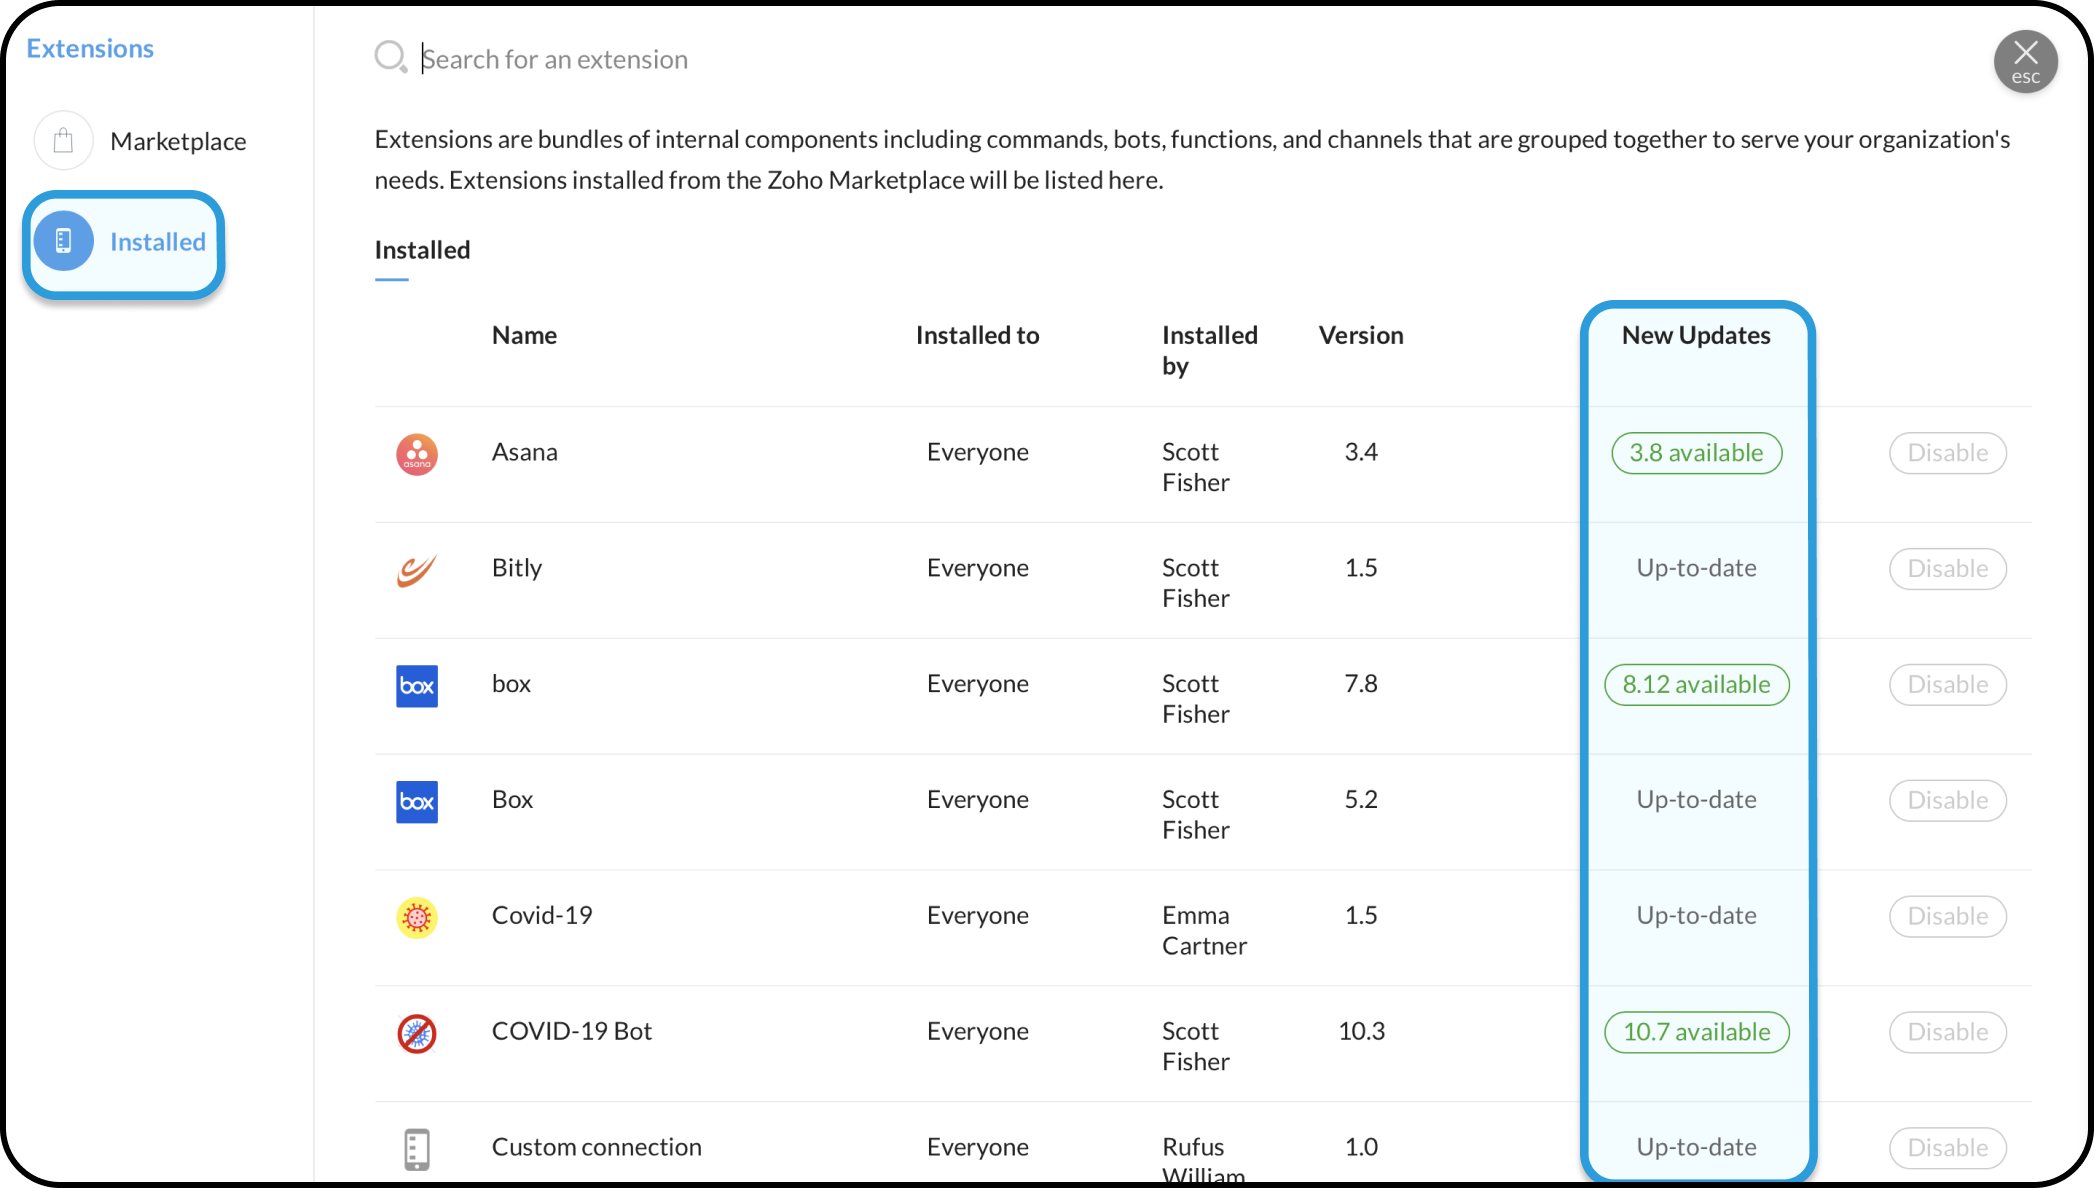Close the Extensions dialog with esc button

[x=2025, y=61]
